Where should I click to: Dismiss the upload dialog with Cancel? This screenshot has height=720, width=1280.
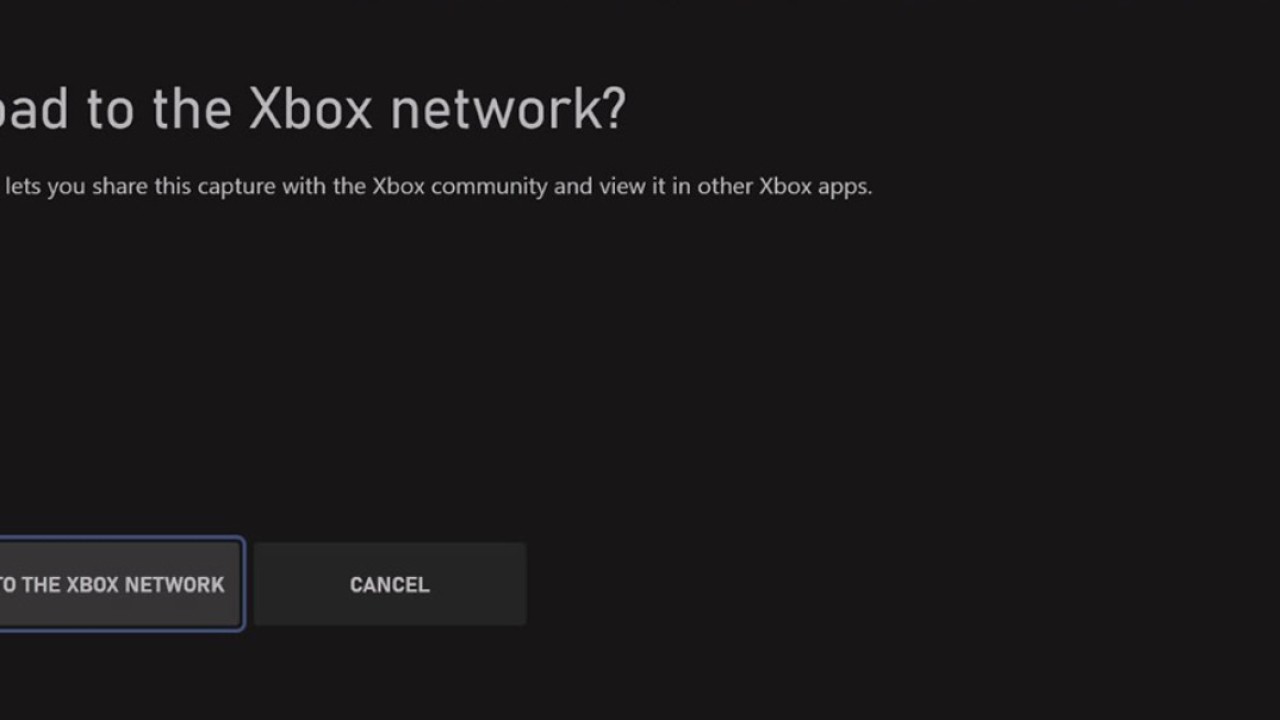[389, 585]
